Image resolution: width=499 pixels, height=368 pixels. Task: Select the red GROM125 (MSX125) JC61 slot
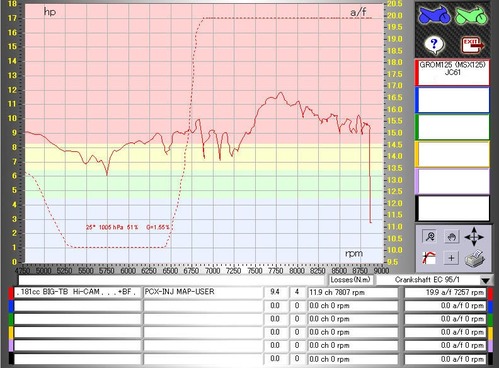[452, 72]
